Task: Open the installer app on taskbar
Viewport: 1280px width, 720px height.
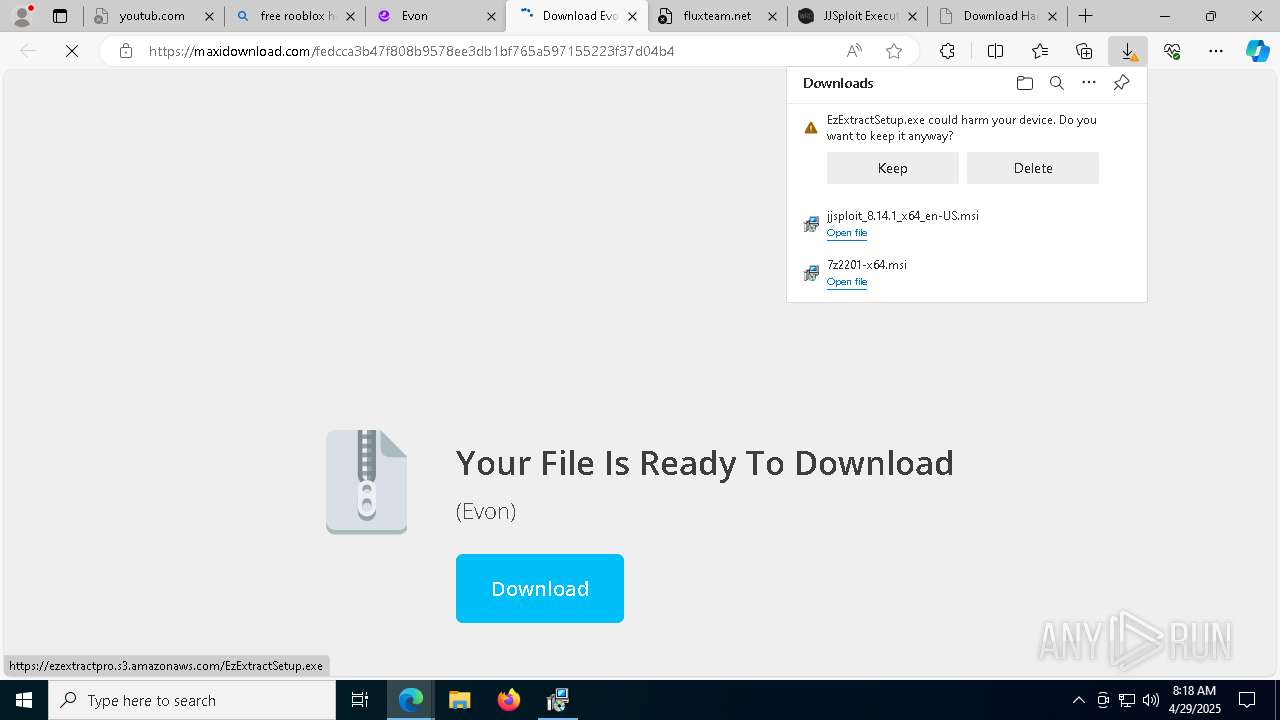Action: coord(558,700)
